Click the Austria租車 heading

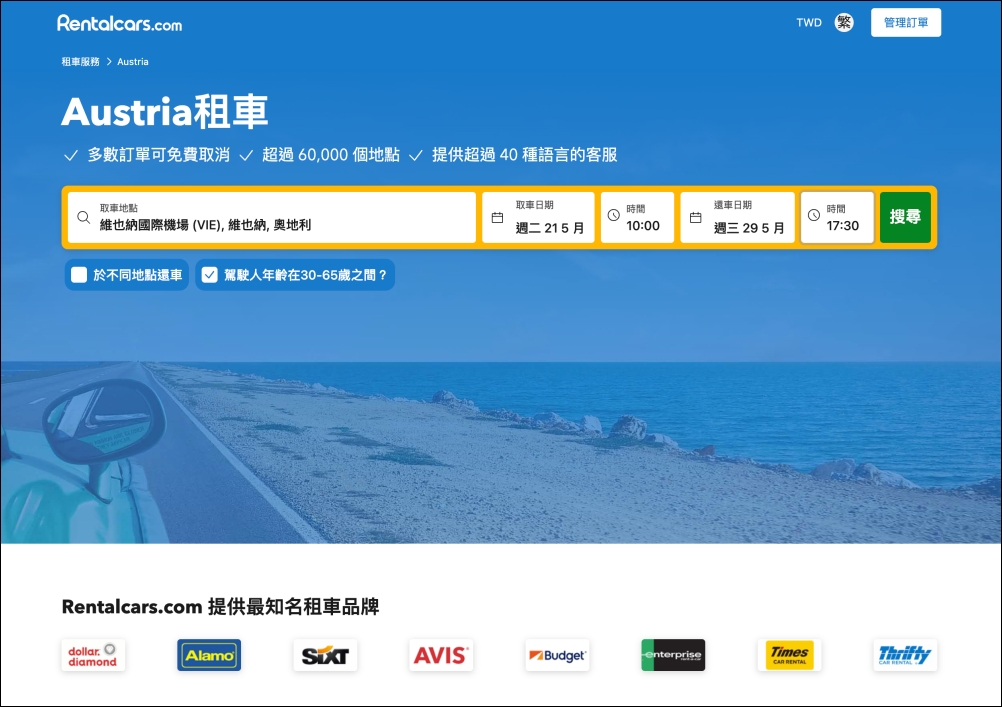165,112
